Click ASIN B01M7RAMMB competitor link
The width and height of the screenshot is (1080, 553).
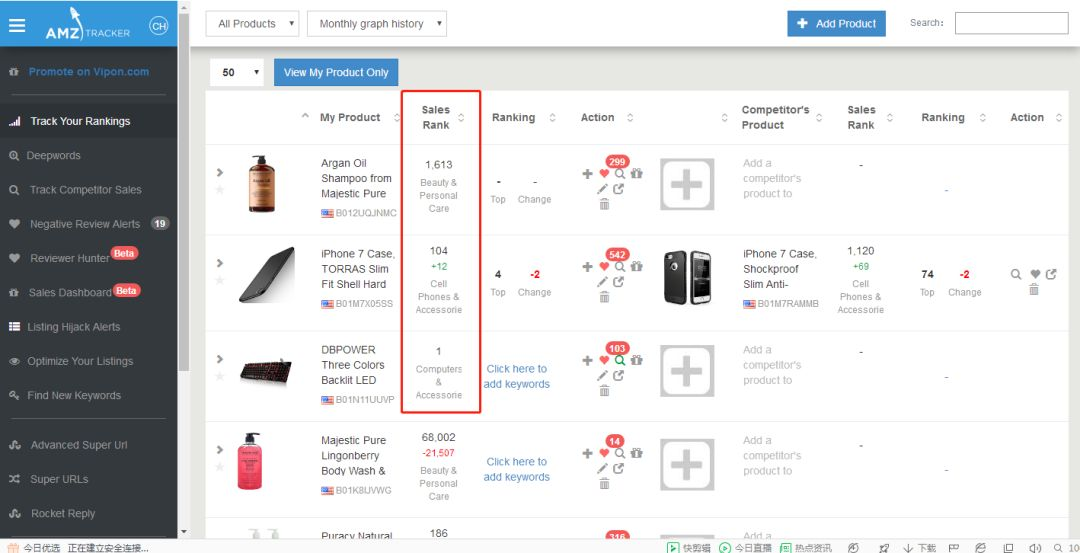(788, 304)
